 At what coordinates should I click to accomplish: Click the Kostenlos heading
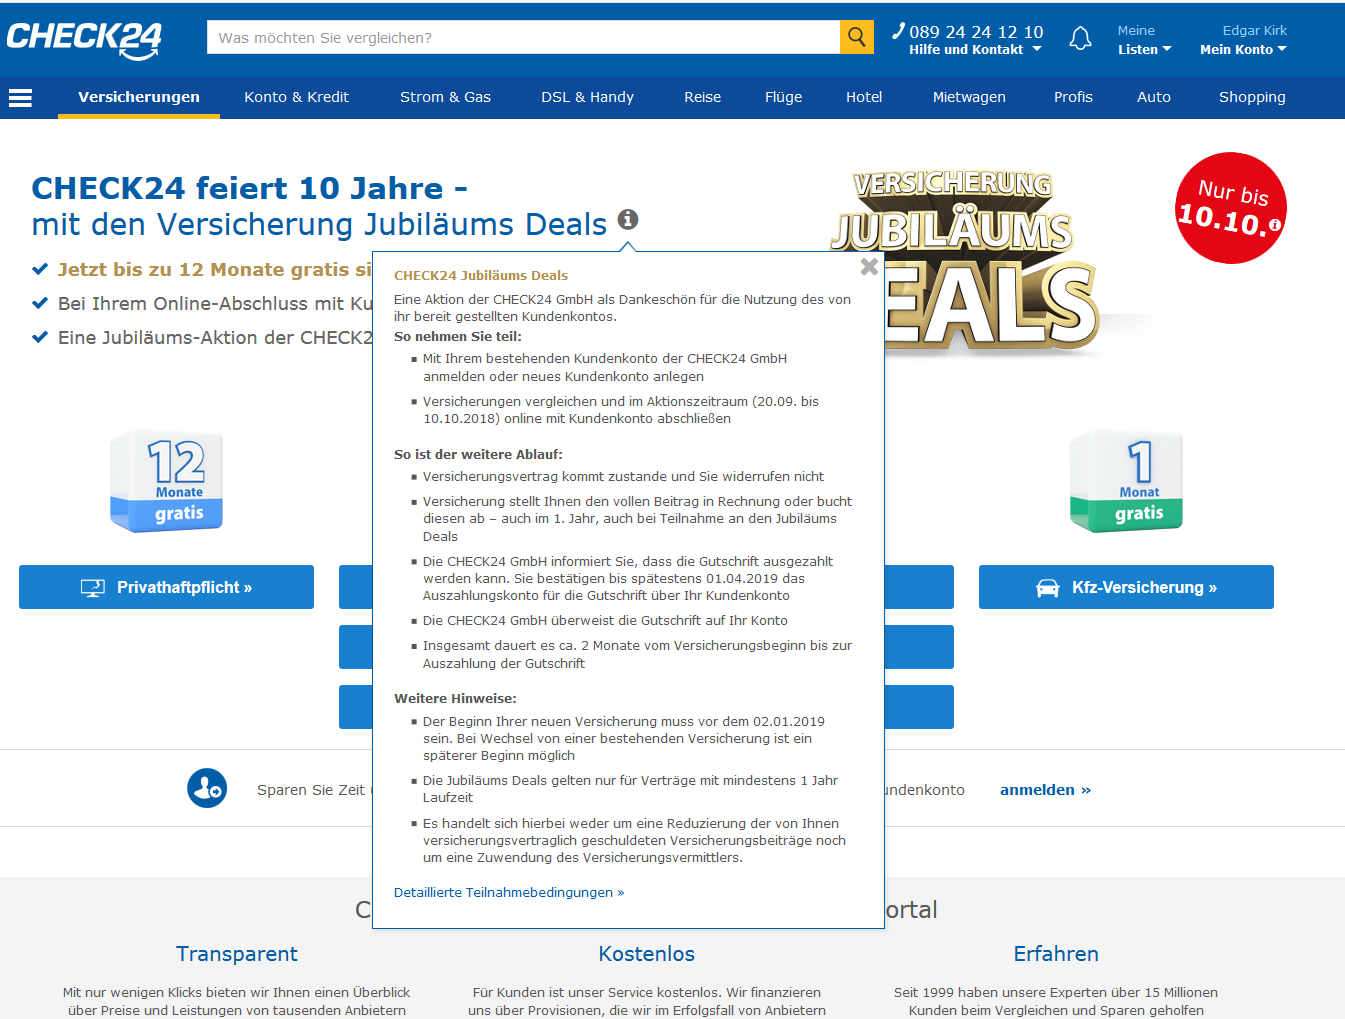click(x=646, y=954)
